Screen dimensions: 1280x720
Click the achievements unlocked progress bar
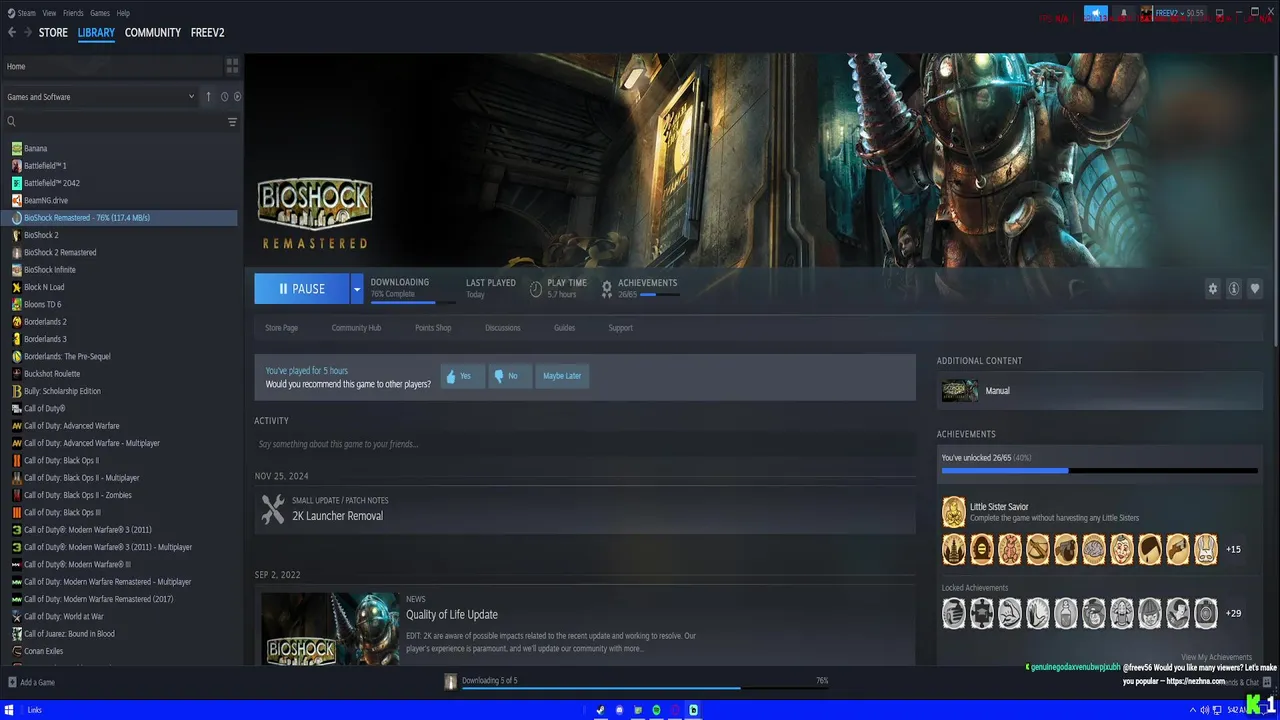(x=1099, y=470)
